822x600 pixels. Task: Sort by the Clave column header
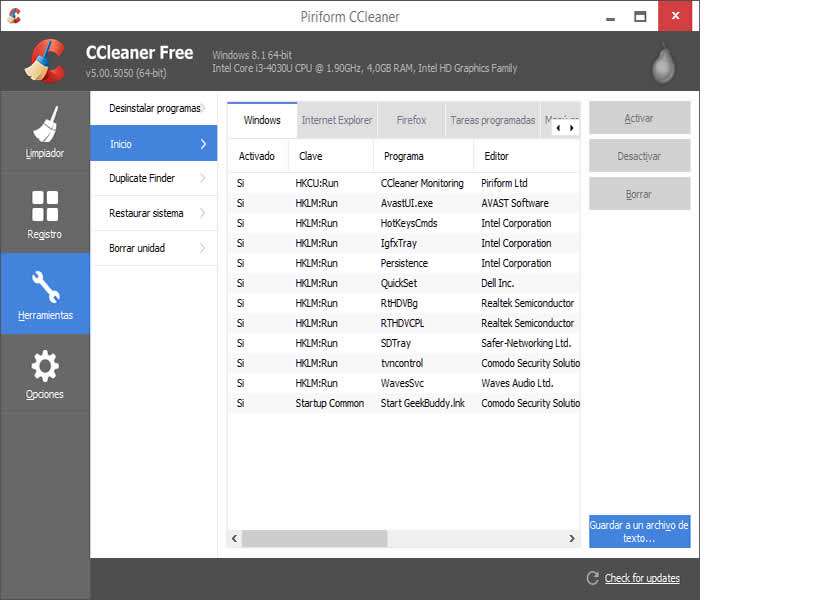[x=331, y=156]
